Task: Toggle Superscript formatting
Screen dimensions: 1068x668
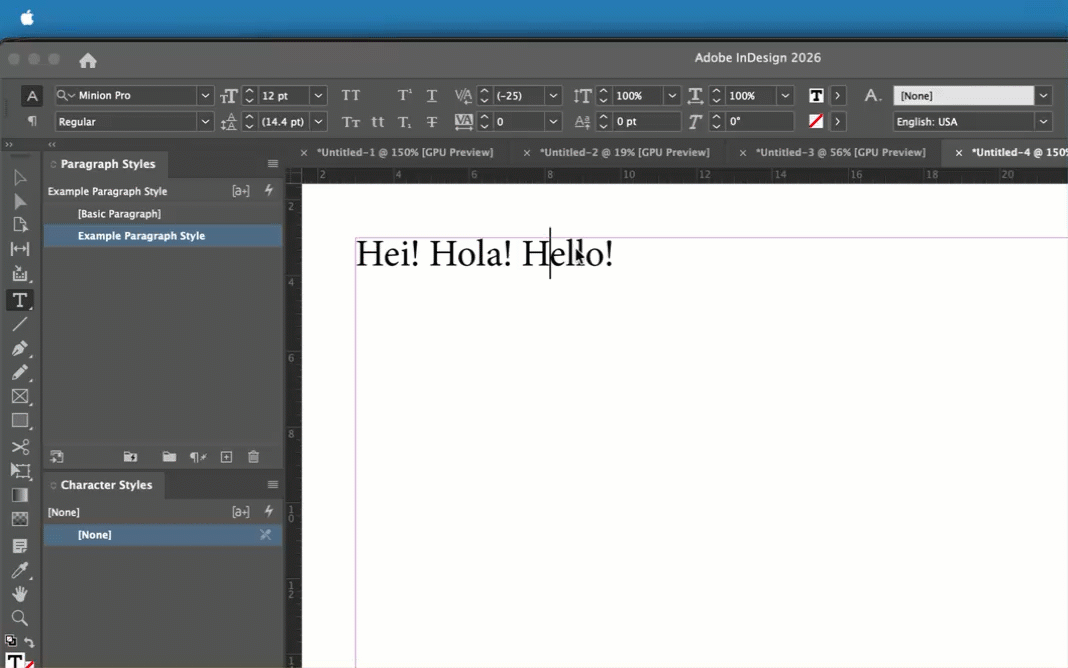Action: (x=405, y=95)
